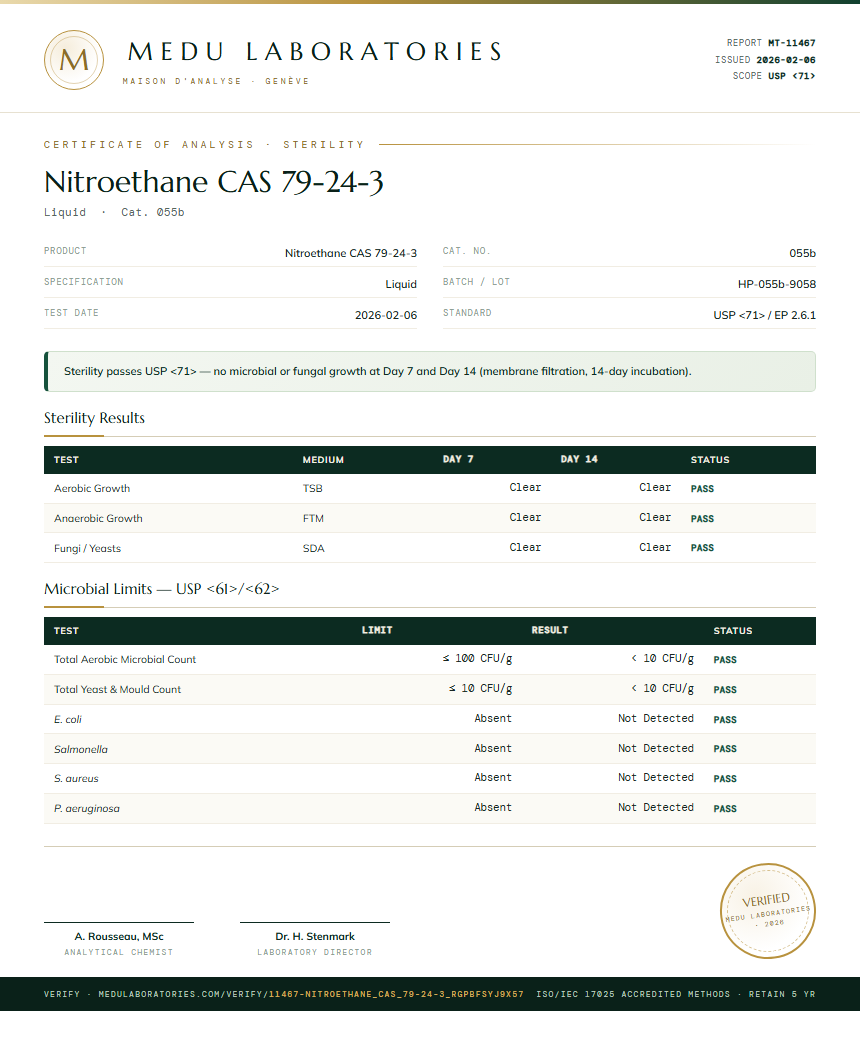Select the E. coli row label
This screenshot has height=1041, width=860.
click(x=68, y=720)
